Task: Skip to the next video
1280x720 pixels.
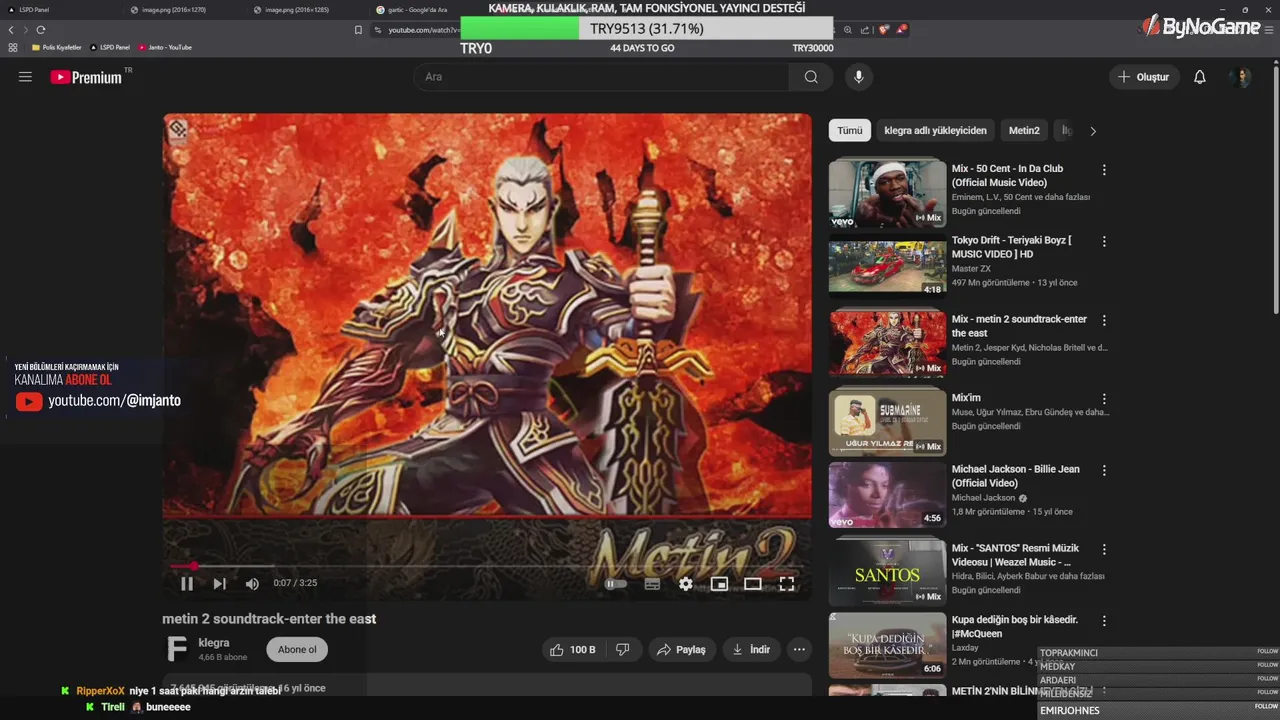Action: point(220,584)
